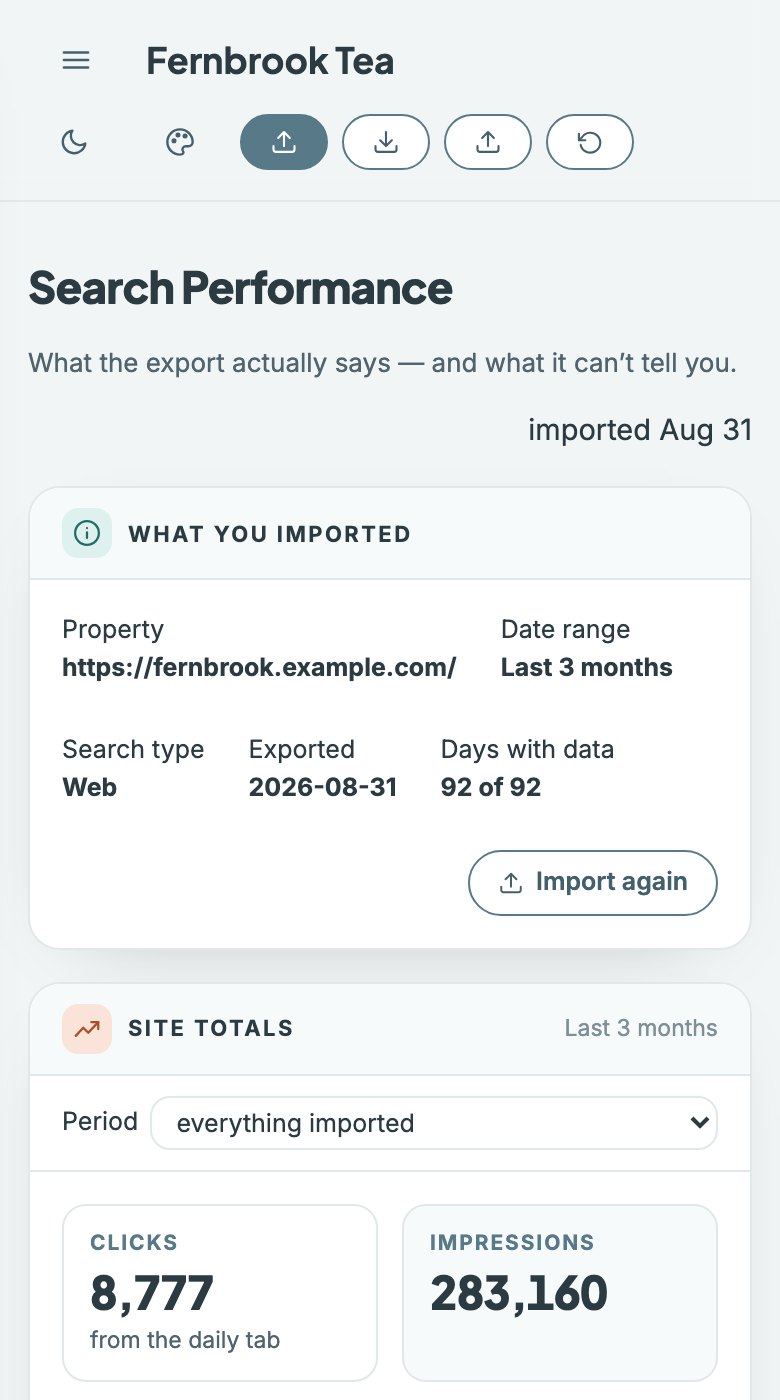
Task: Click the circular reset arrow icon button
Action: coord(590,143)
